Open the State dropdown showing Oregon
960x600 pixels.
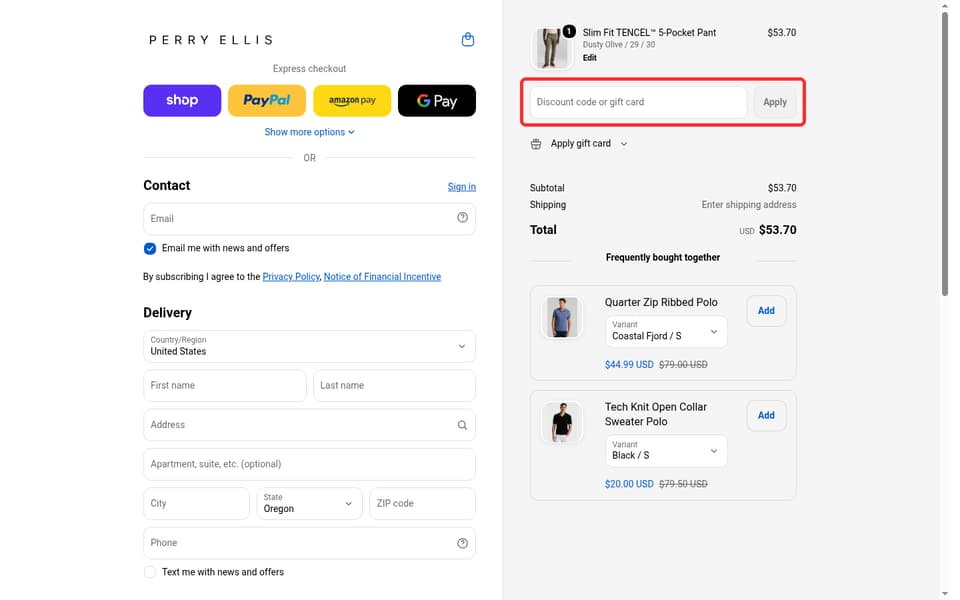(309, 503)
